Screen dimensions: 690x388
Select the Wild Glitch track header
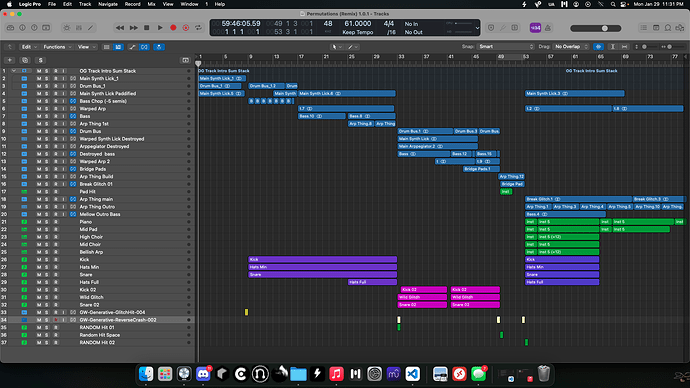pyautogui.click(x=92, y=297)
